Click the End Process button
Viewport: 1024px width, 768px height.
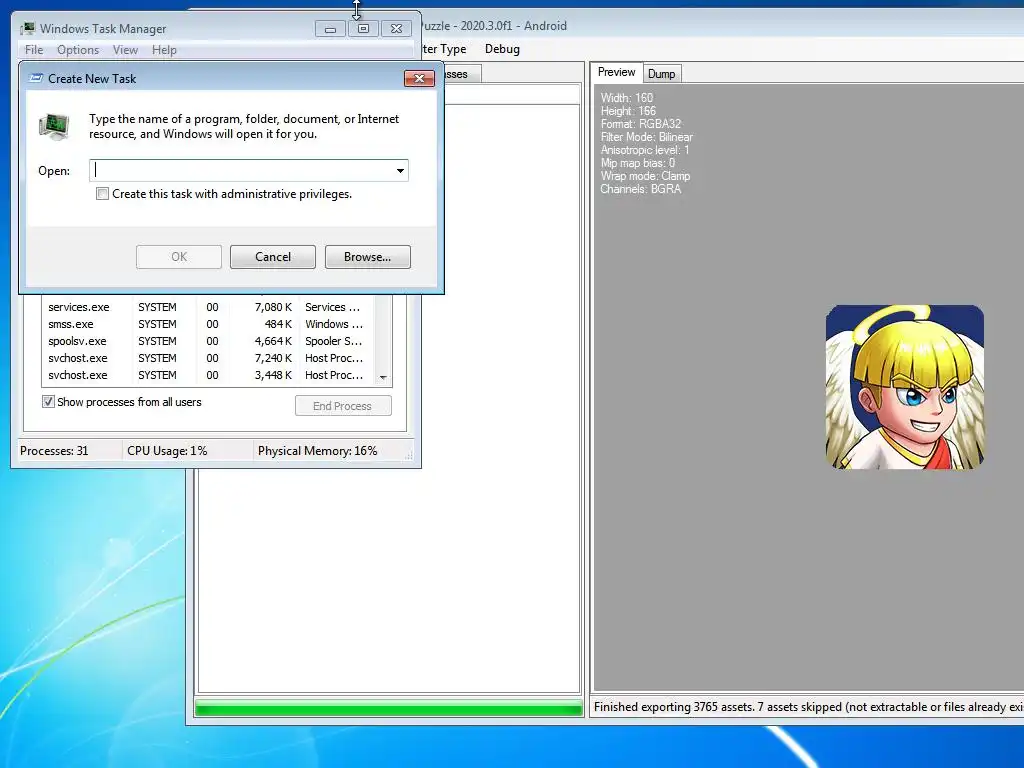343,406
